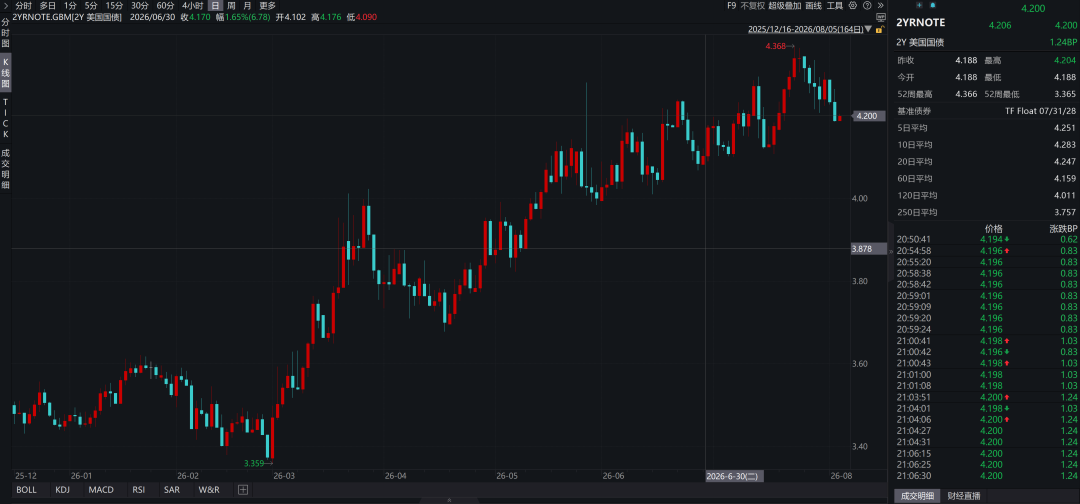Click the double-chevron more tools icon
The image size is (1080, 504).
point(880,6)
